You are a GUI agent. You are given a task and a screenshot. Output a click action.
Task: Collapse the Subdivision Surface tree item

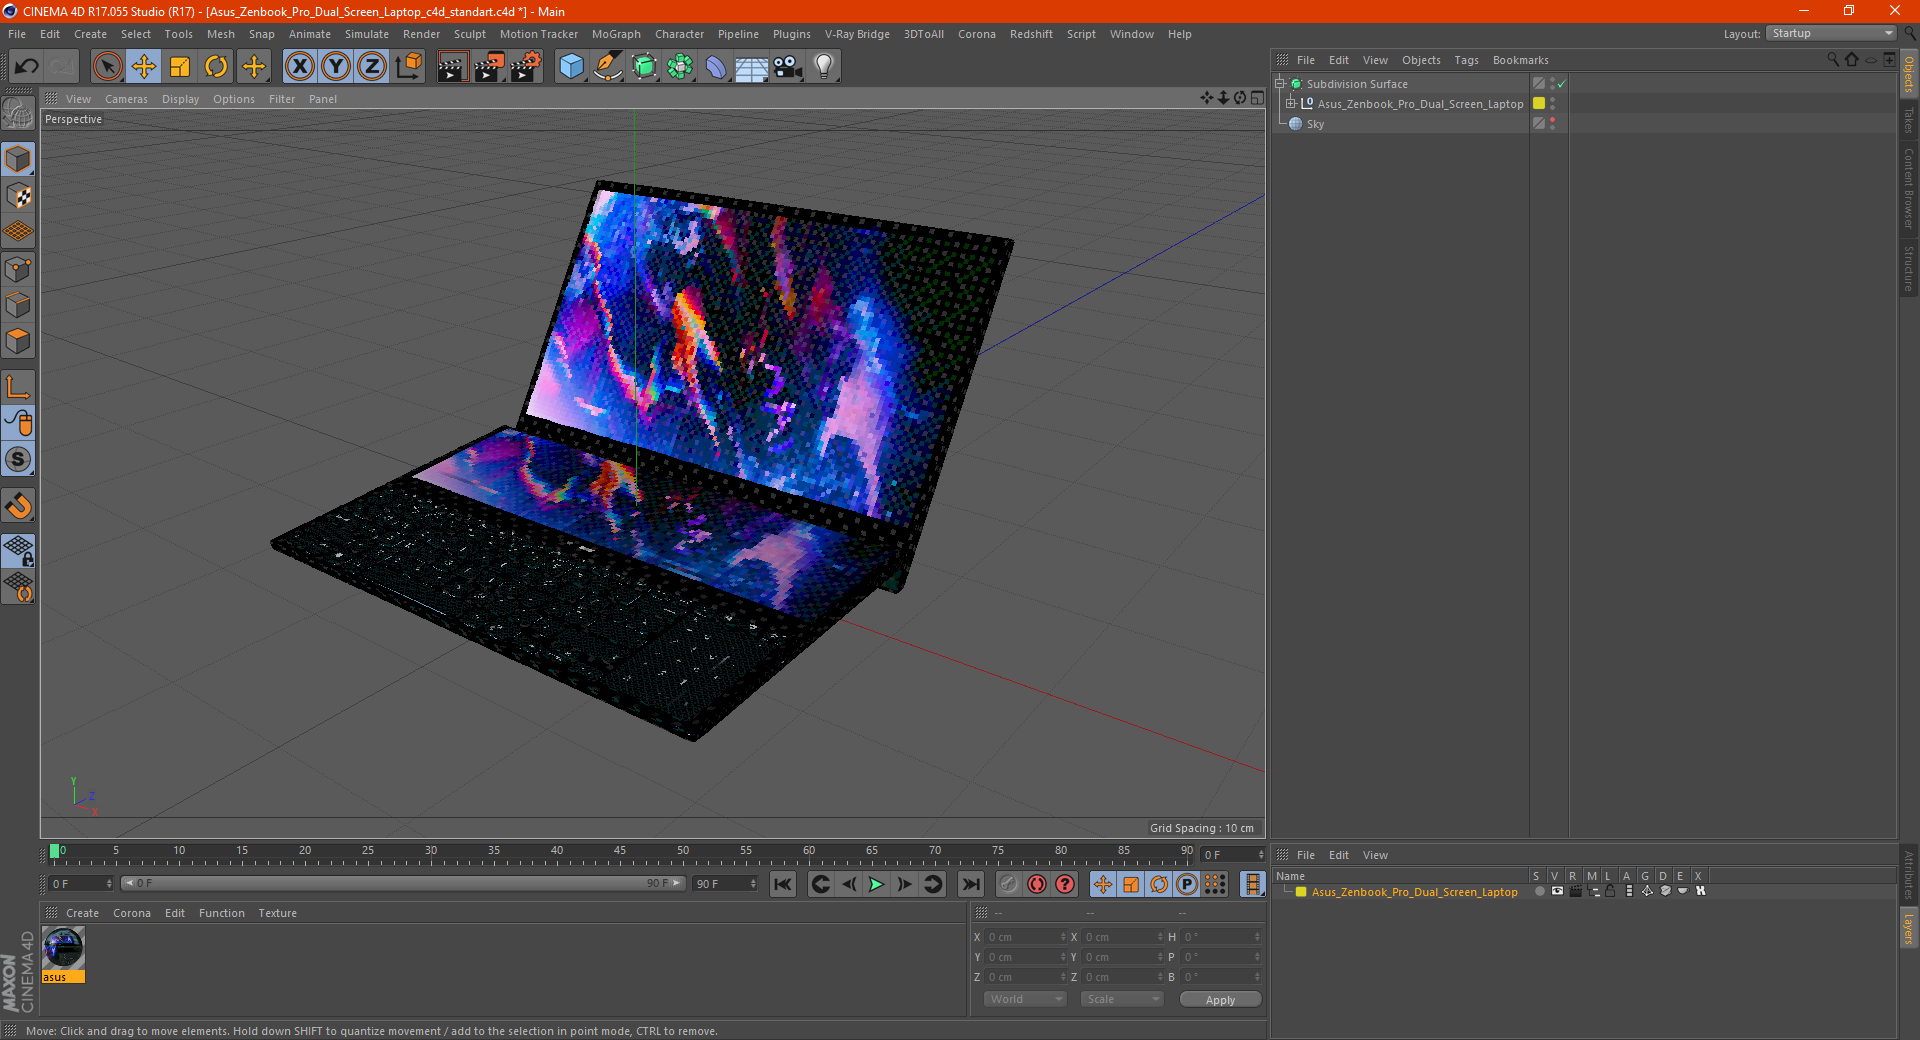pyautogui.click(x=1280, y=84)
